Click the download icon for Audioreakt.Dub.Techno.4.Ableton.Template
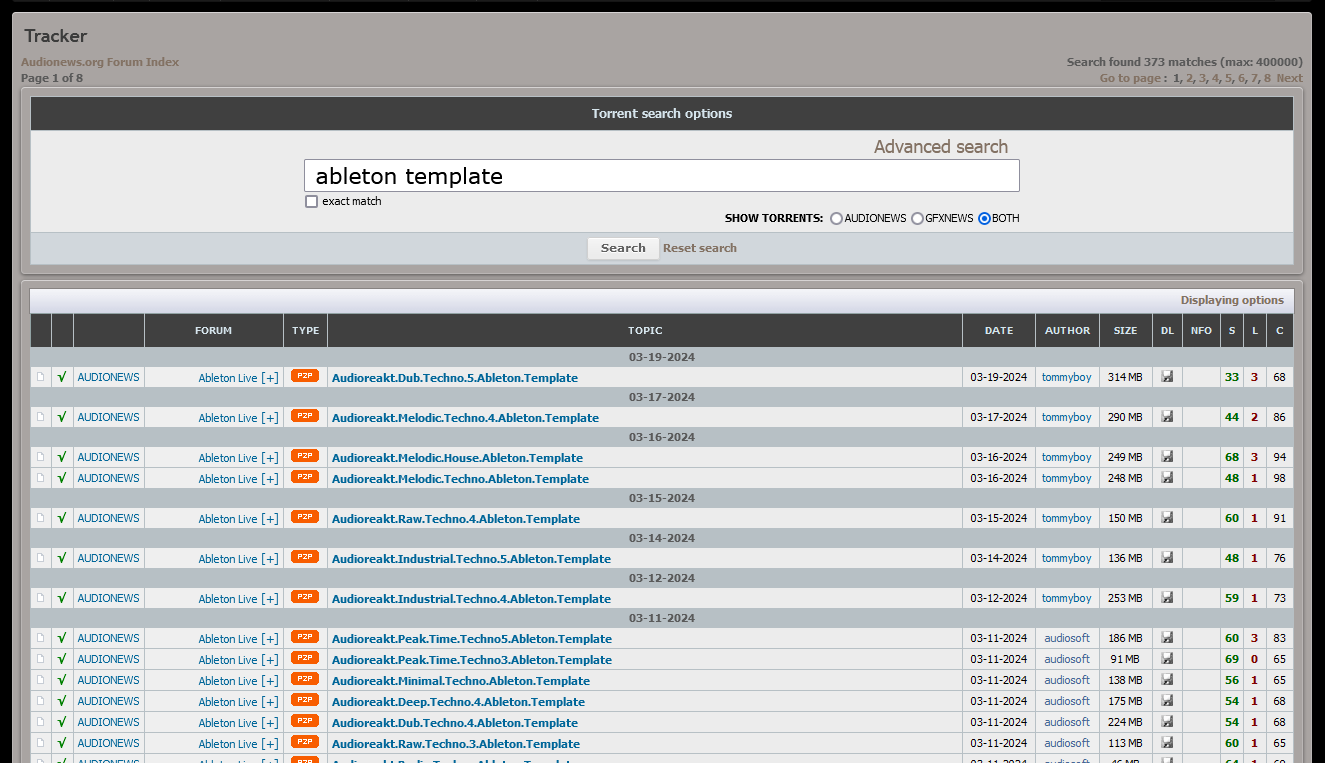 (1167, 722)
